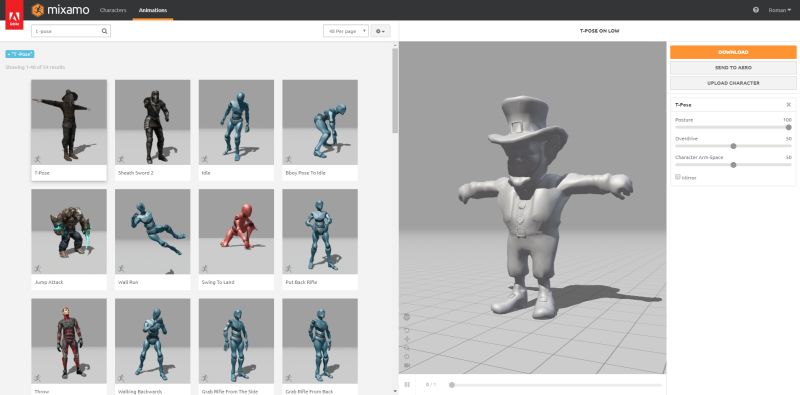Pause the animation playback
Viewport: 800px width, 395px height.
pyautogui.click(x=407, y=384)
